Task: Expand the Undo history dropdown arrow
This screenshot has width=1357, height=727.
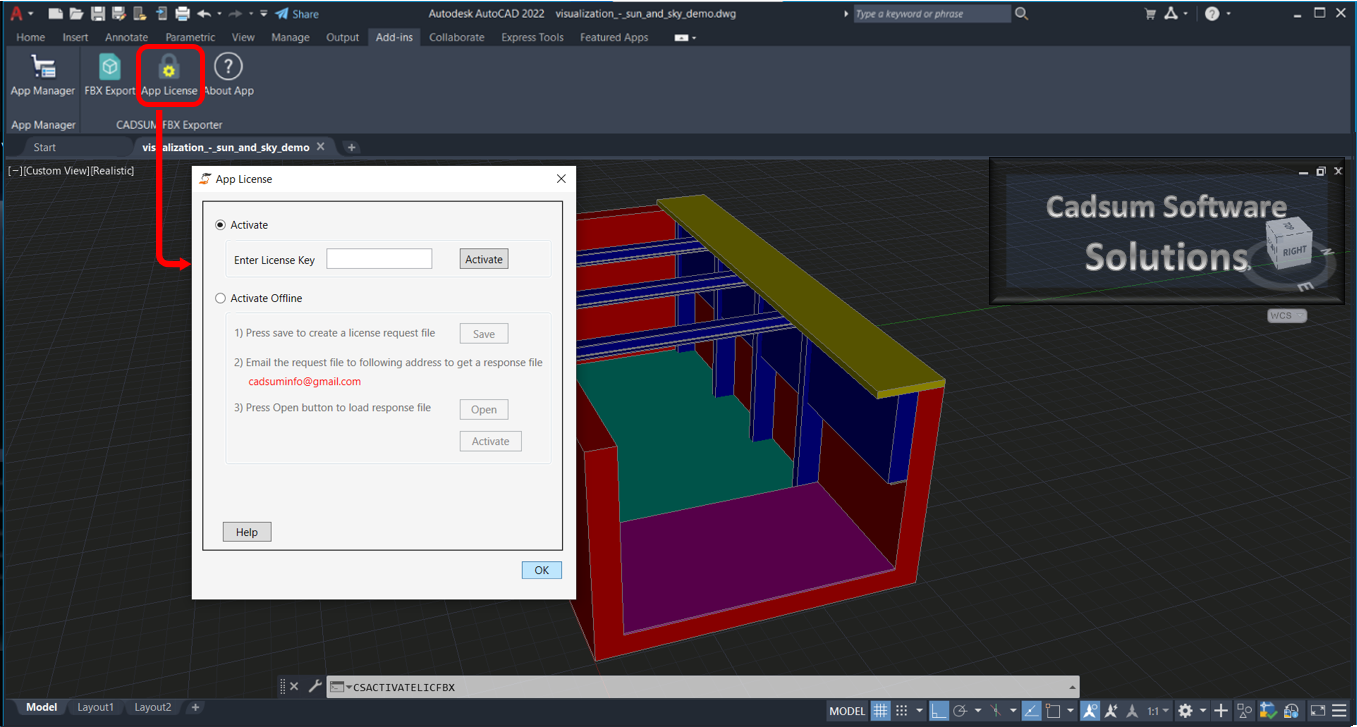Action: click(x=219, y=13)
